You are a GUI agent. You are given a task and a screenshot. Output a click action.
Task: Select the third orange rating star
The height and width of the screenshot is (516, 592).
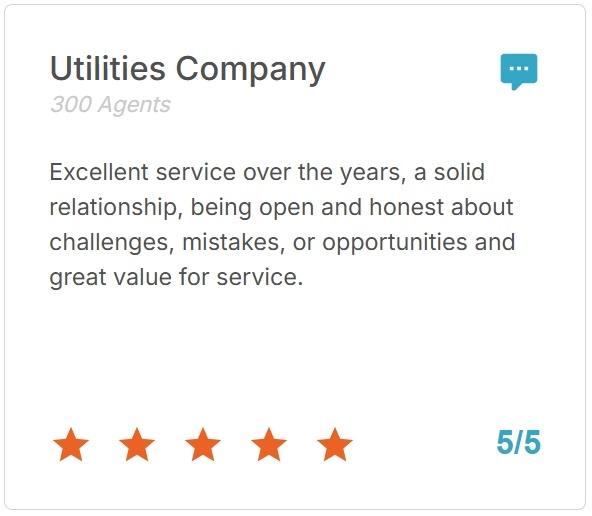point(203,444)
